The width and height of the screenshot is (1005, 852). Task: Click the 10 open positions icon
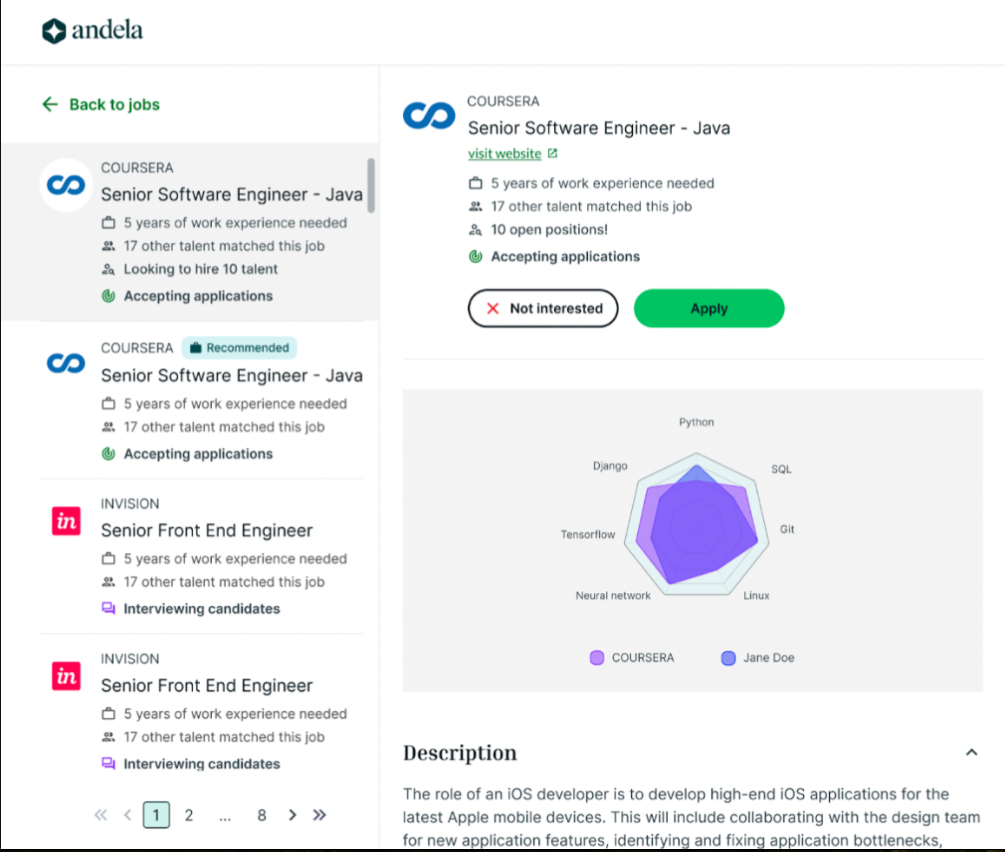point(475,230)
